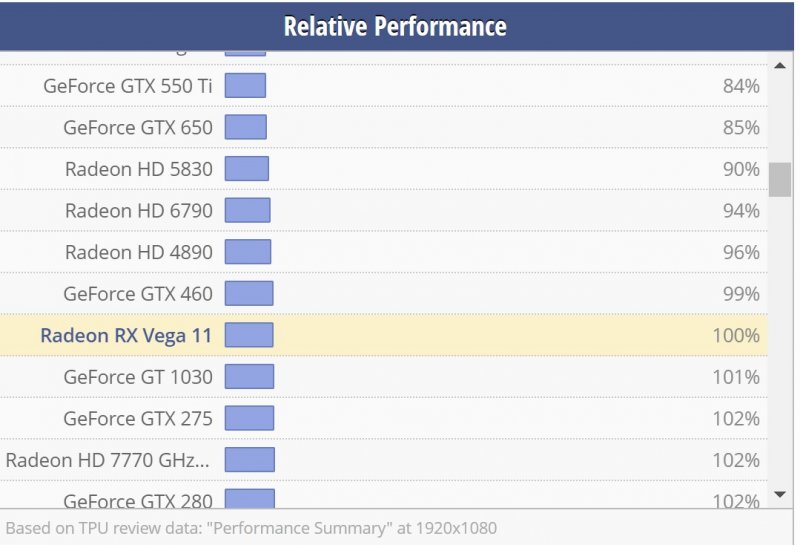800x545 pixels.
Task: Click the highlighted Radeon RX Vega 11 name
Action: coord(126,335)
